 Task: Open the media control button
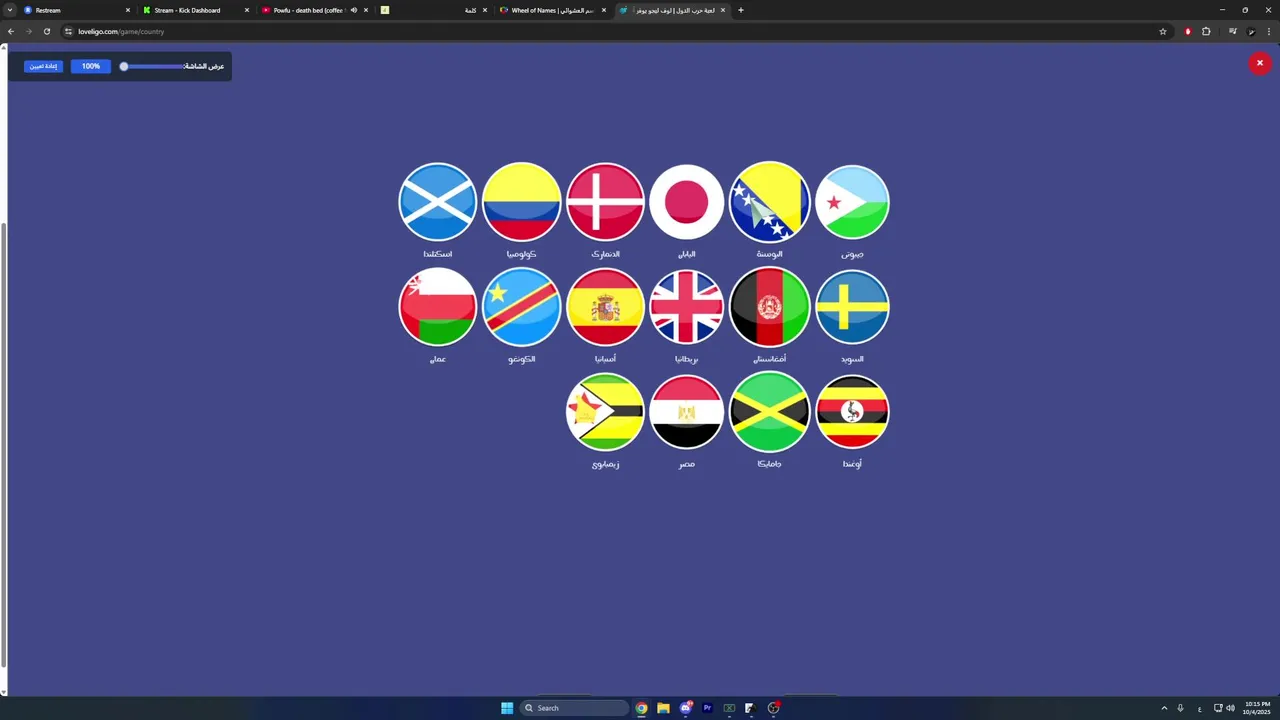tap(1233, 31)
